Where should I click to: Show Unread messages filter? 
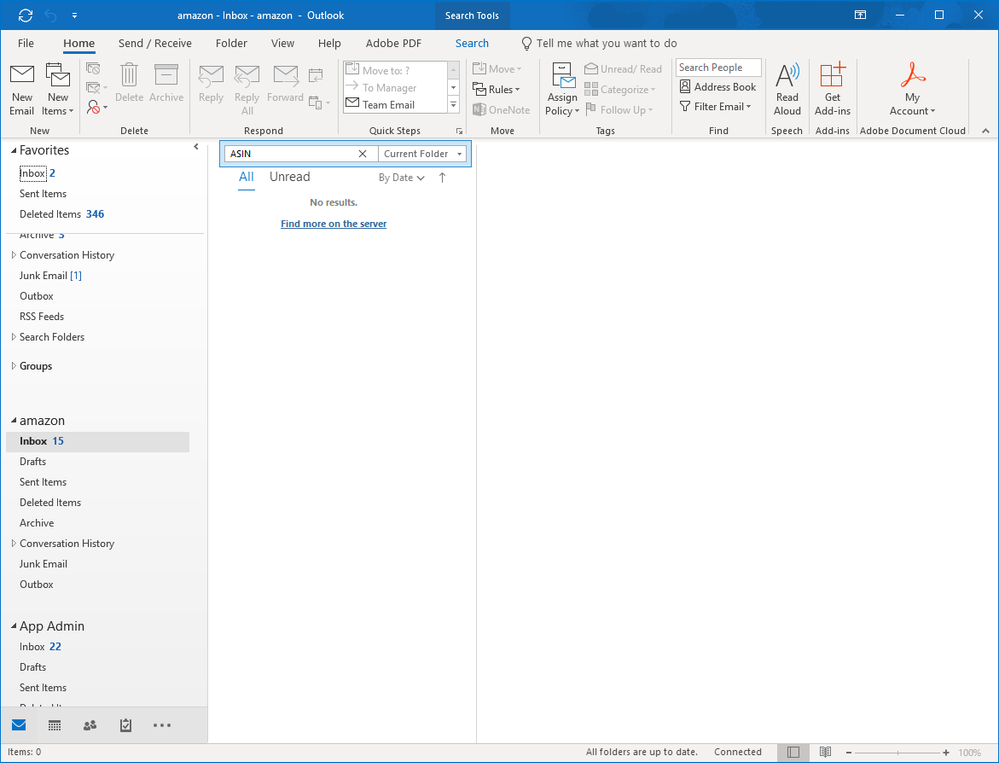(x=290, y=177)
